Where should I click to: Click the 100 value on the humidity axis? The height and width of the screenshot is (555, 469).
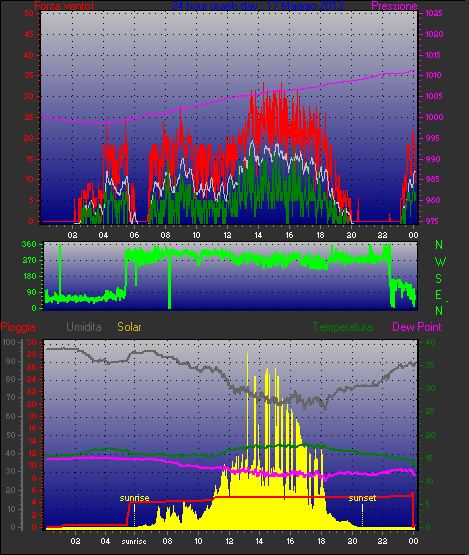8,342
